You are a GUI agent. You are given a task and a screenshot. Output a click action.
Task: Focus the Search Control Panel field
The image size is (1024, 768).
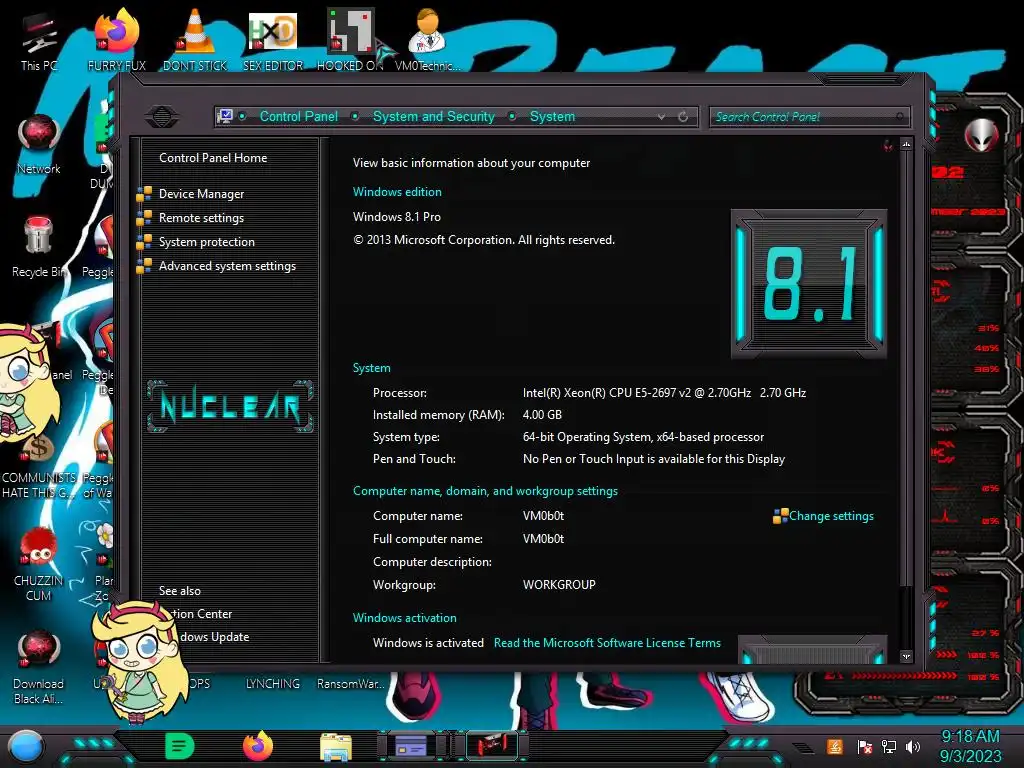pos(808,117)
